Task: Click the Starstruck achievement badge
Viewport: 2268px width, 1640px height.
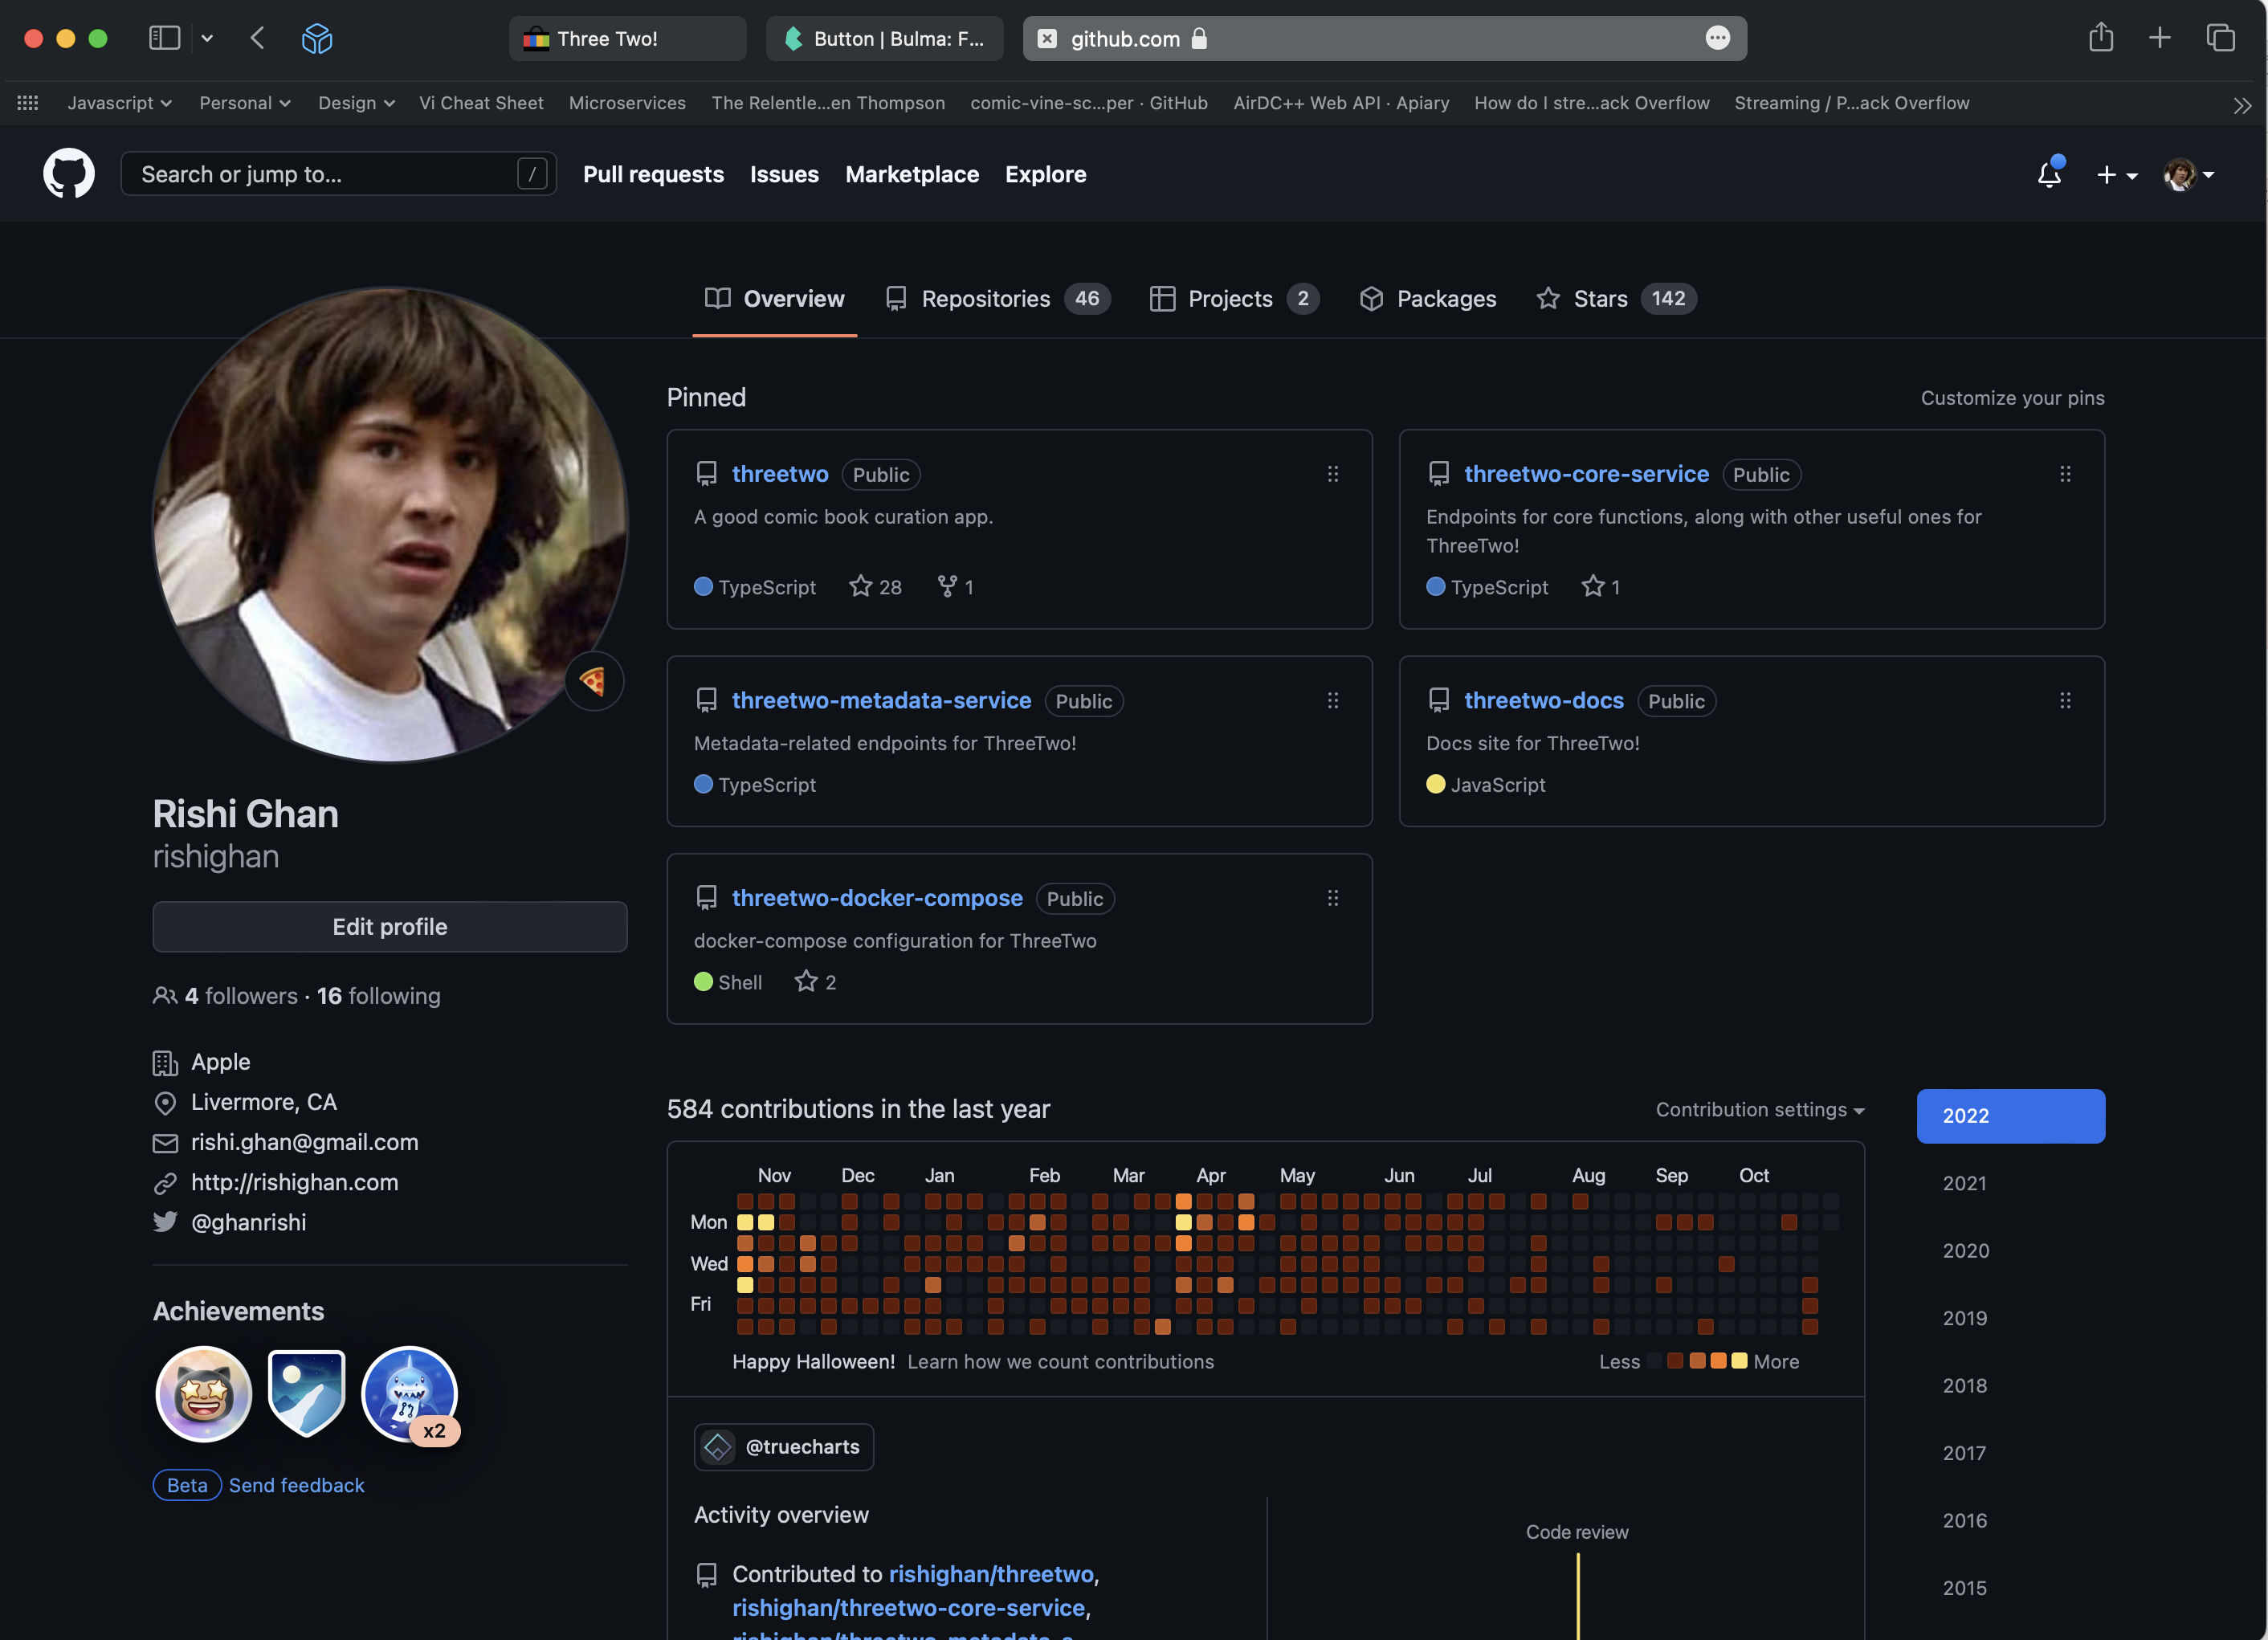Action: 204,1393
